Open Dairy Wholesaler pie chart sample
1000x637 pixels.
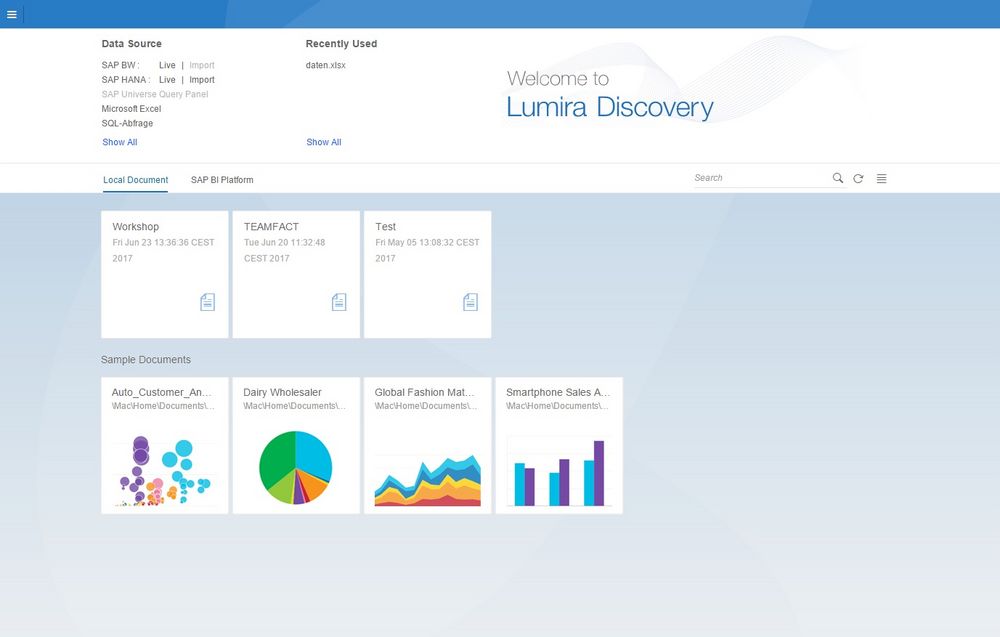295,467
